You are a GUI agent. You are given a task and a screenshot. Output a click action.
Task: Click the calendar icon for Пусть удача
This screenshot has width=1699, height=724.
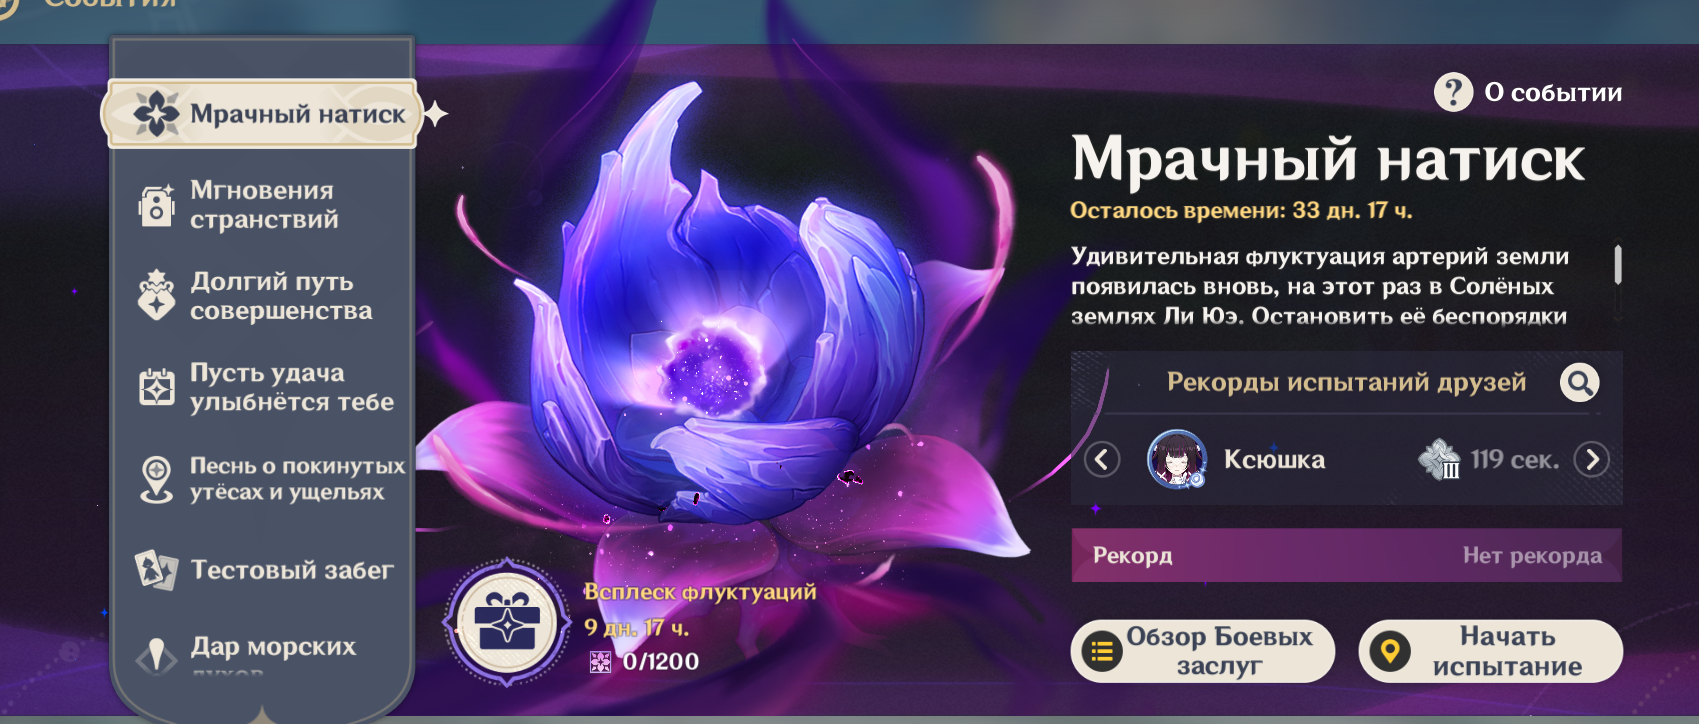pos(157,387)
